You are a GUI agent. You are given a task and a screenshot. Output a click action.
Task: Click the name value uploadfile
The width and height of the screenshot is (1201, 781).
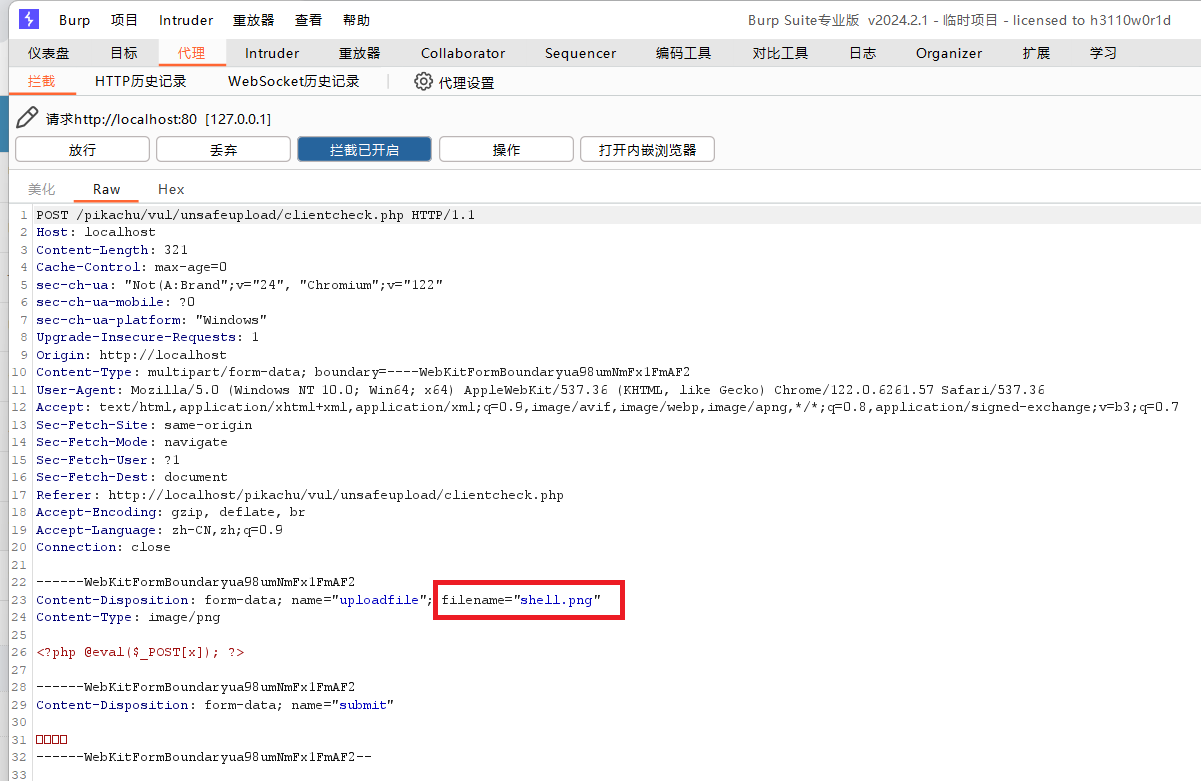(x=380, y=600)
